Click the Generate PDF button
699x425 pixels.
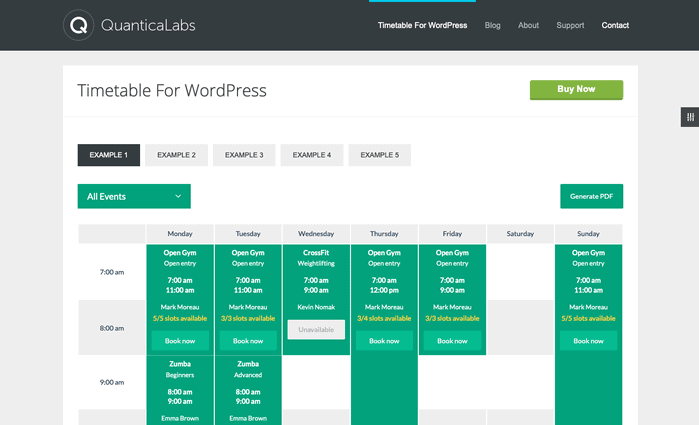pyautogui.click(x=592, y=196)
